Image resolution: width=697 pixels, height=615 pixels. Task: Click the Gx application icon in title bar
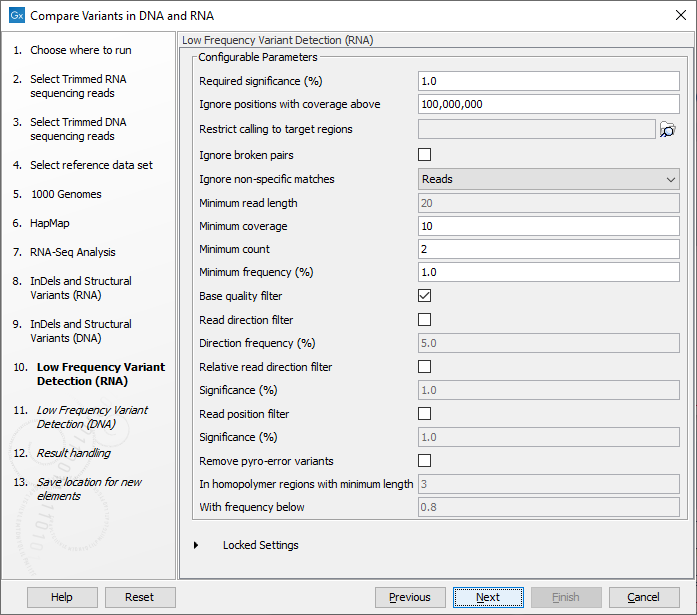point(16,16)
